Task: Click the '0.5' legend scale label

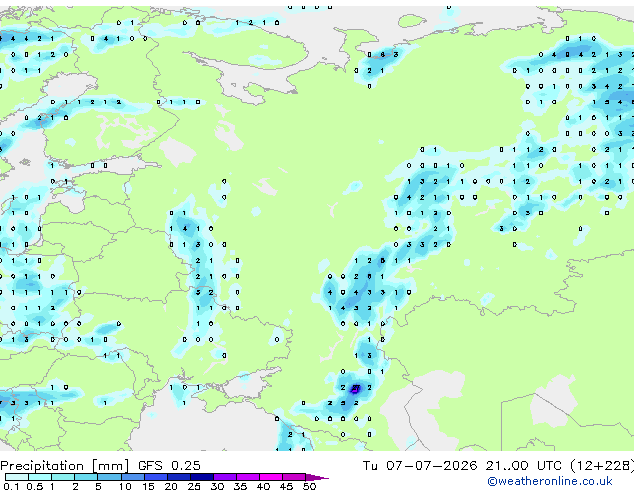Action: click(34, 486)
